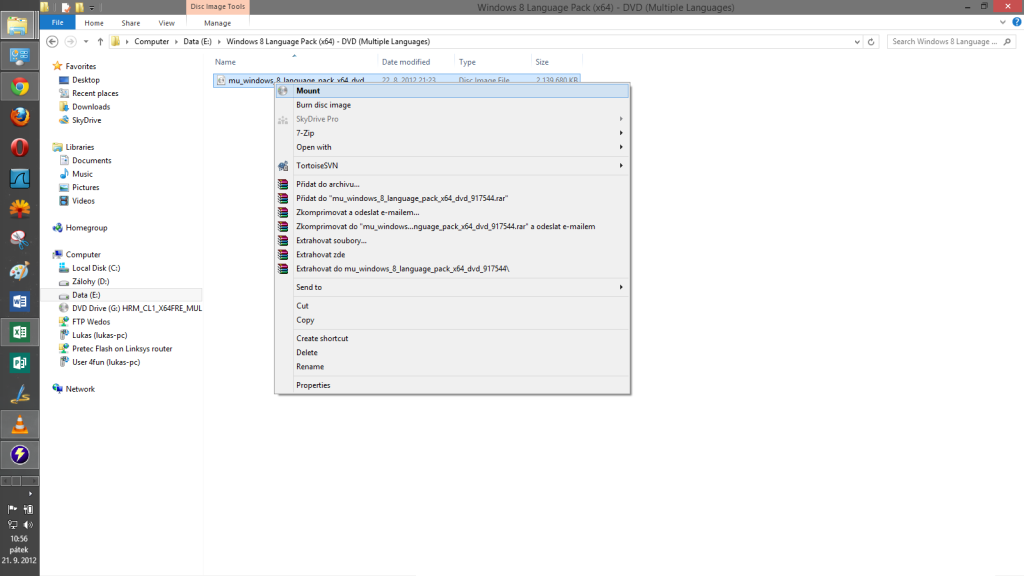The image size is (1024, 576).
Task: Click the DVD Drive (G:) disc icon
Action: click(63, 308)
